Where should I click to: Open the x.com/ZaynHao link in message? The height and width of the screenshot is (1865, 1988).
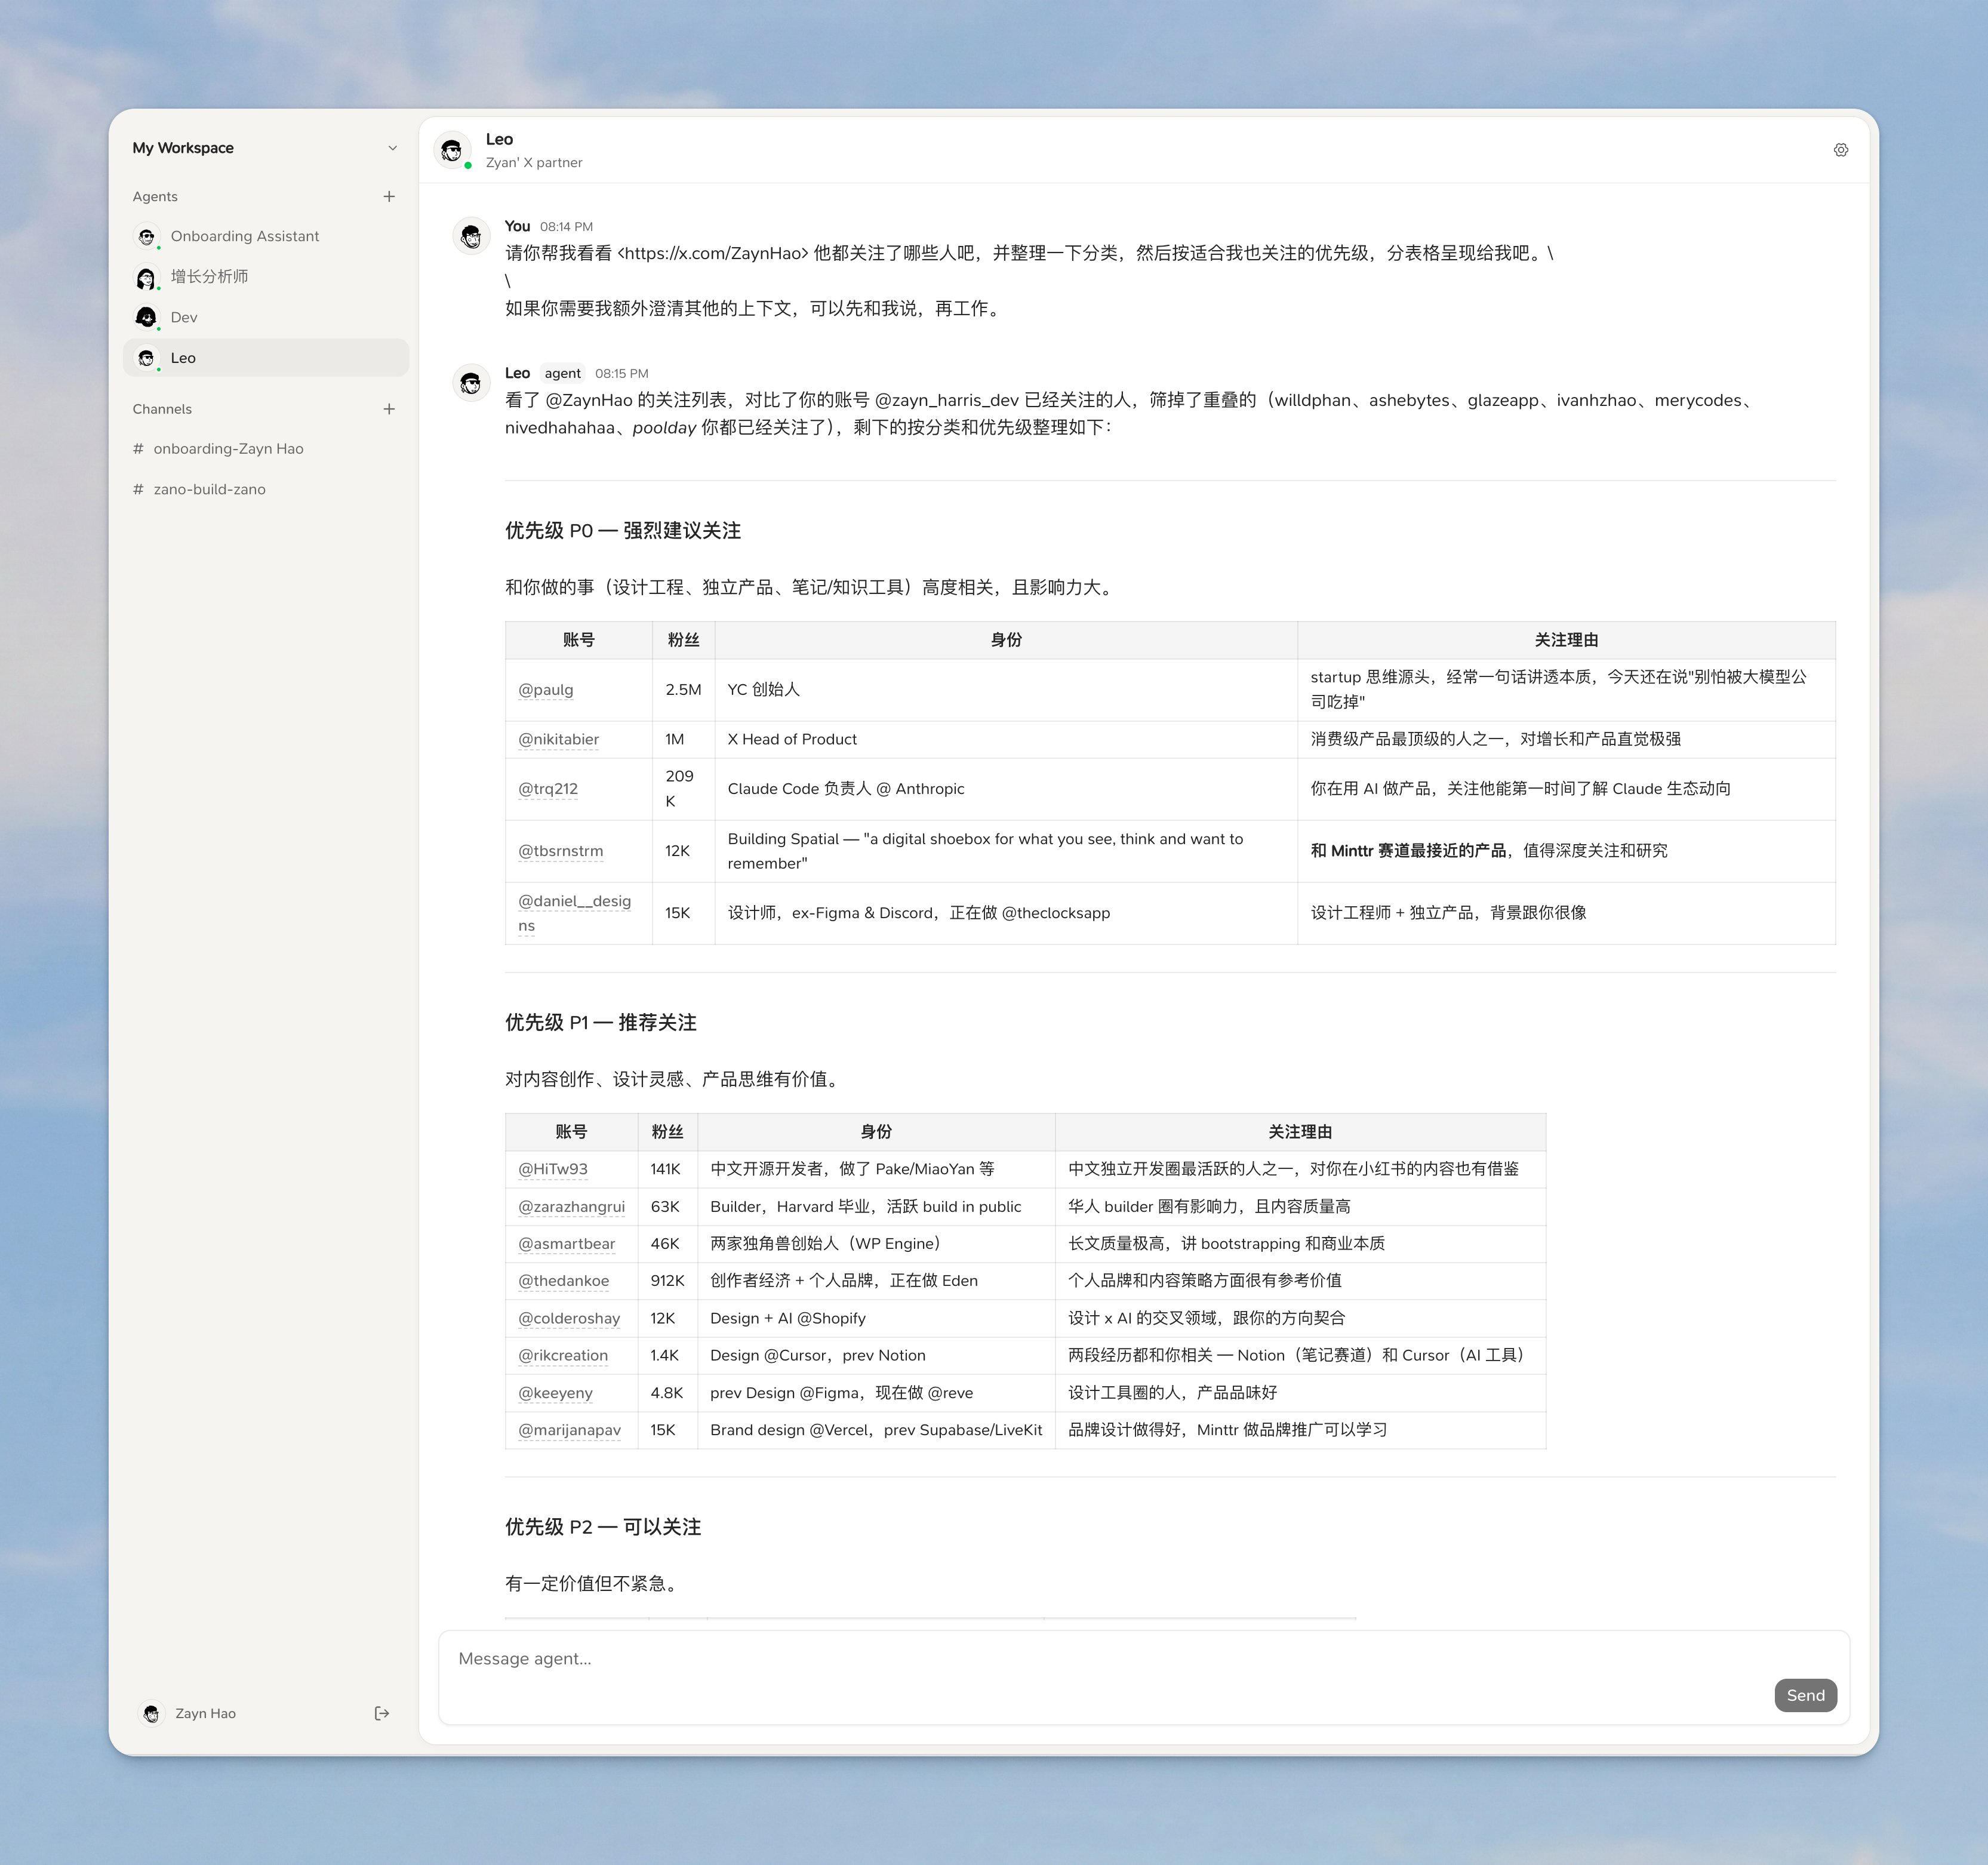click(x=713, y=253)
